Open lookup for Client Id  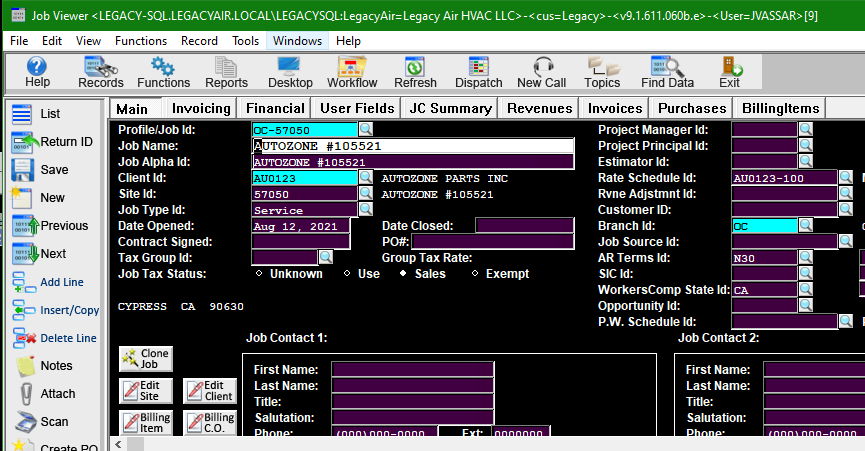coord(366,177)
